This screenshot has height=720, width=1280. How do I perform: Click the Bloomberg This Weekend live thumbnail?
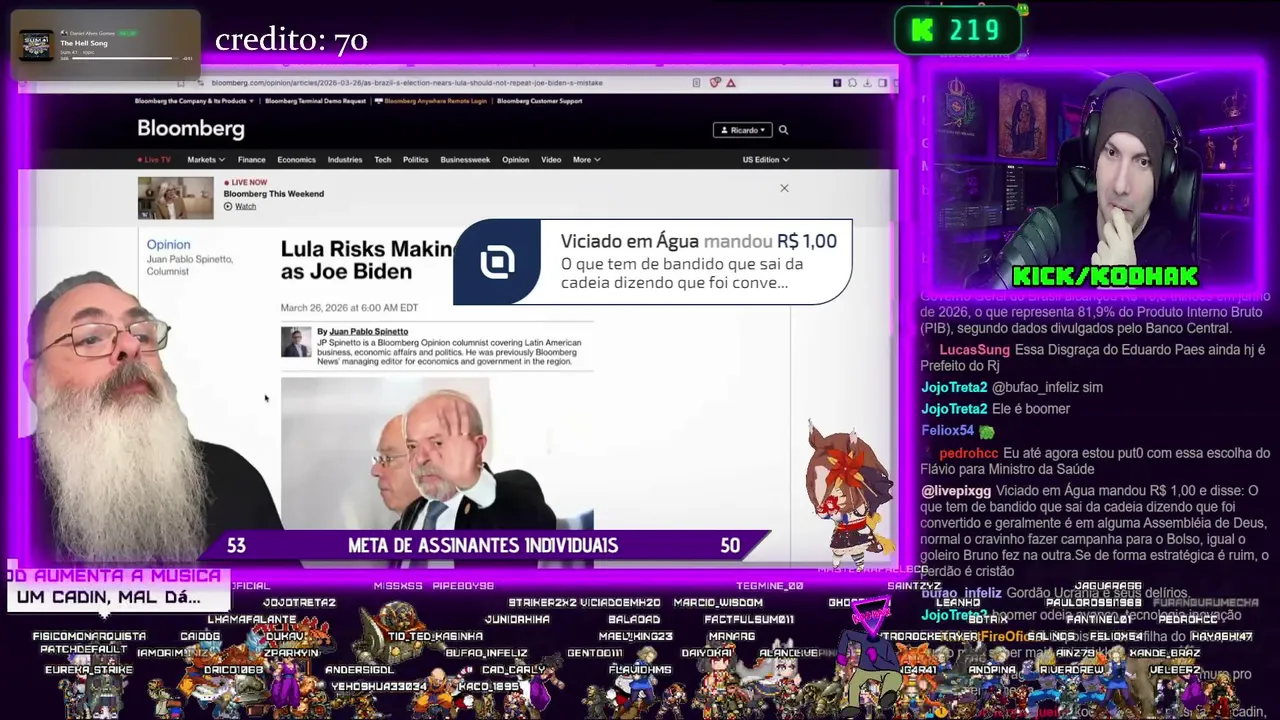tap(176, 198)
